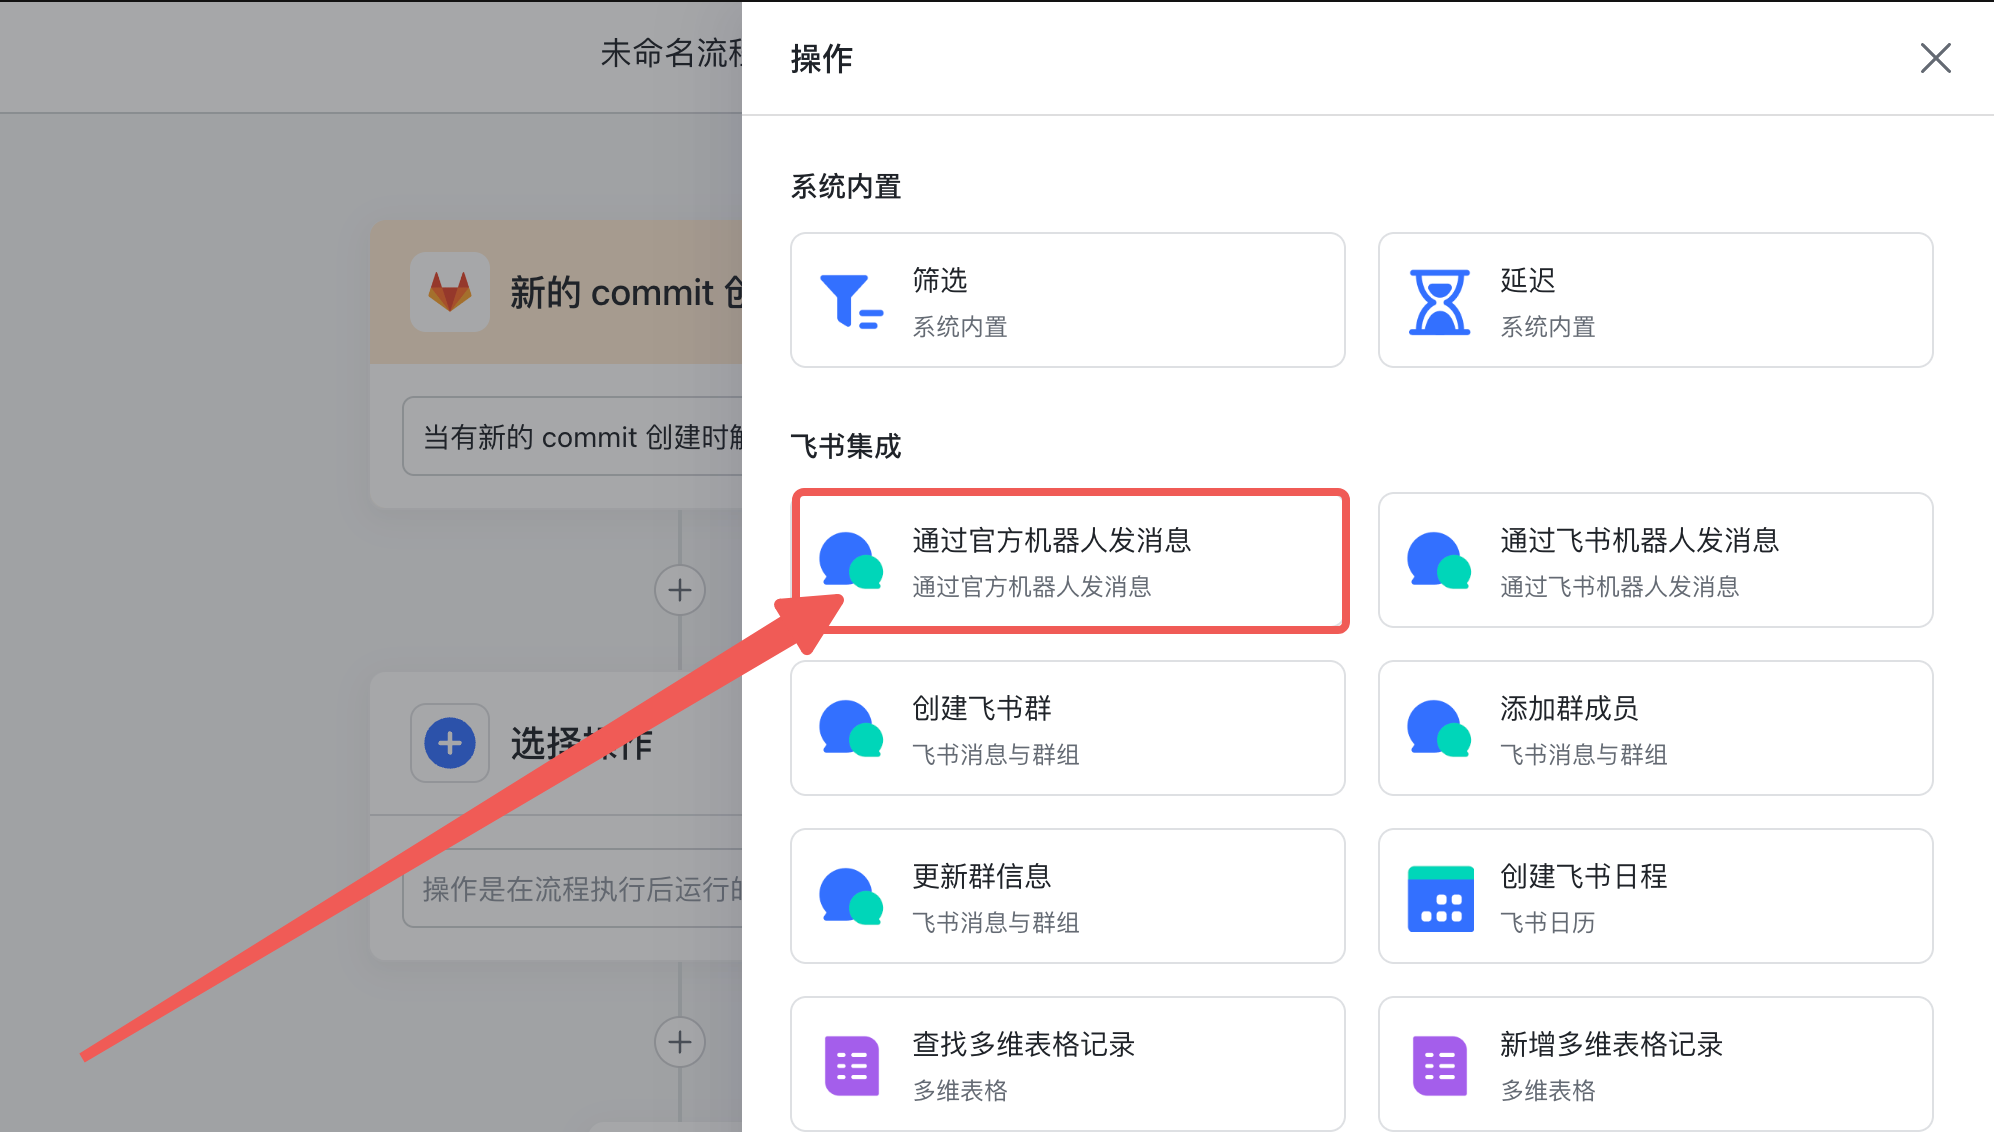The width and height of the screenshot is (1994, 1132).
Task: Click the chat icon on 创建飞书群 card
Action: click(851, 728)
